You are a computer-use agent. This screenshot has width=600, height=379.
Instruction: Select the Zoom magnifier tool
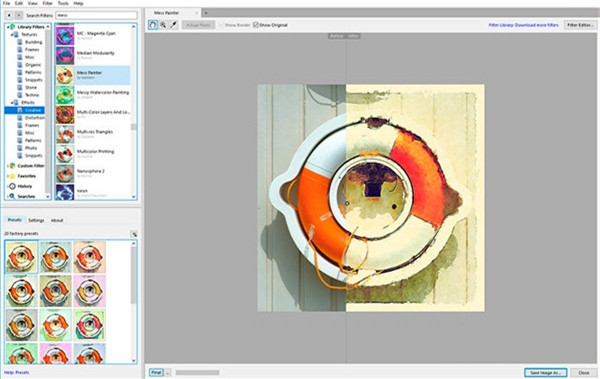[163, 25]
